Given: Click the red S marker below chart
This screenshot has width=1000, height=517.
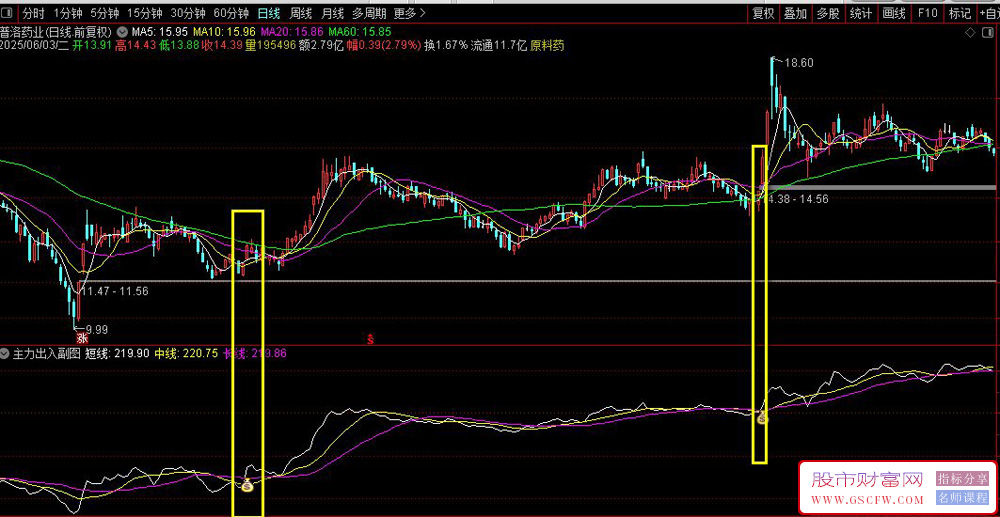Looking at the screenshot, I should [370, 339].
